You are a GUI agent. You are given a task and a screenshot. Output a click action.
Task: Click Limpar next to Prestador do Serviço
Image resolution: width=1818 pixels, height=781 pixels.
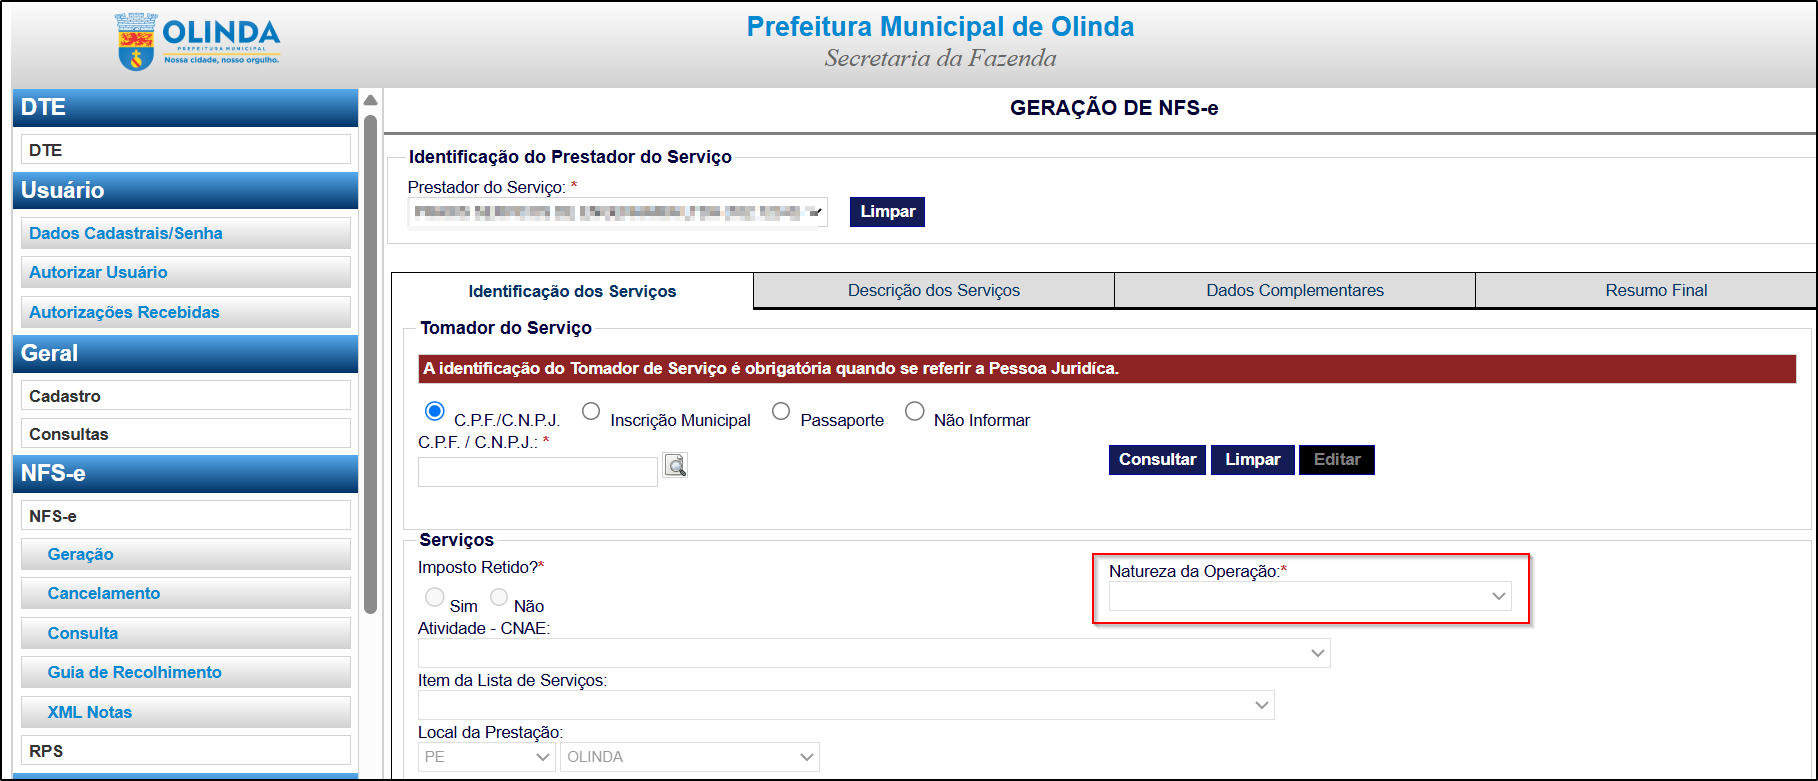coord(887,212)
